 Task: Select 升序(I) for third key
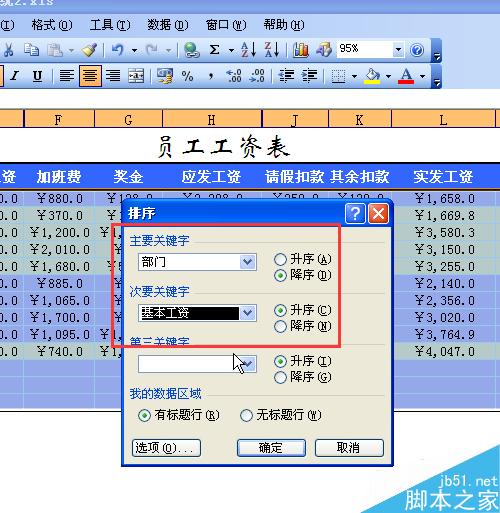coord(280,361)
